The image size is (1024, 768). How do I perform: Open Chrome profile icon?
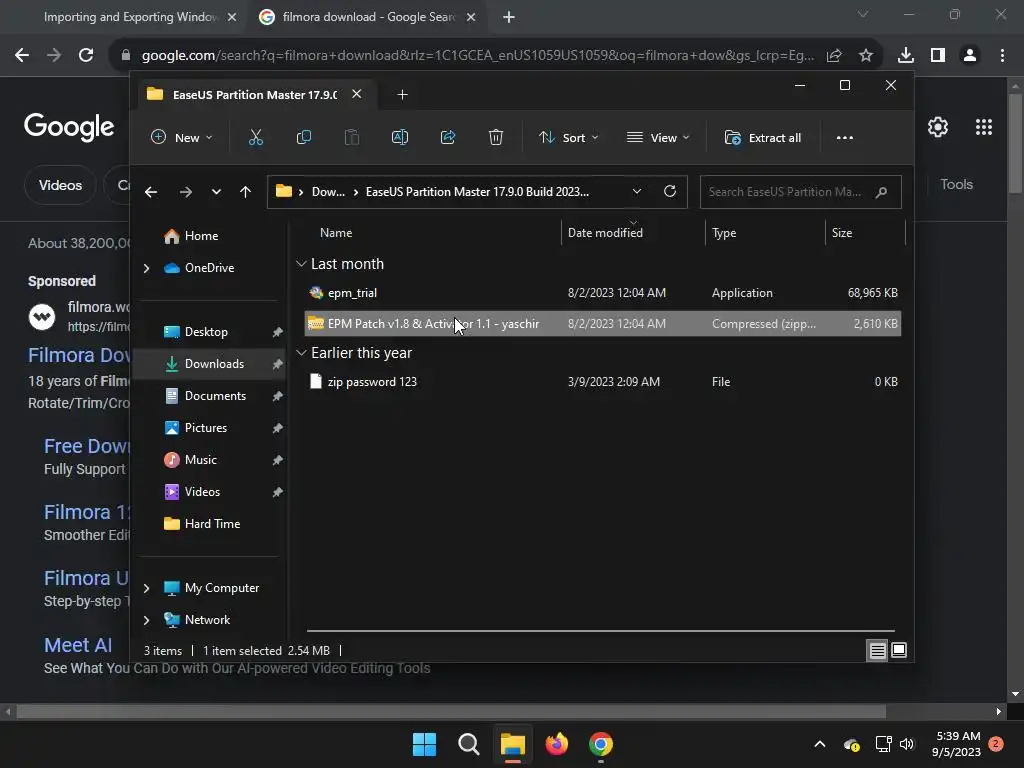point(970,56)
